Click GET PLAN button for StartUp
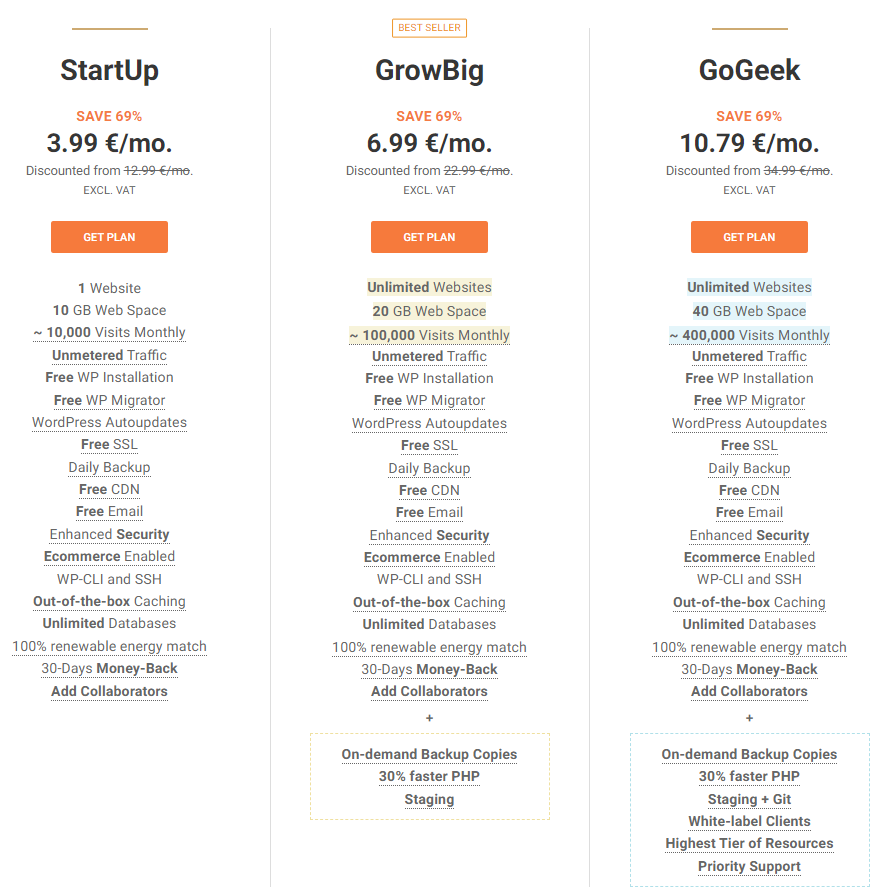The height and width of the screenshot is (888, 883). (x=109, y=237)
